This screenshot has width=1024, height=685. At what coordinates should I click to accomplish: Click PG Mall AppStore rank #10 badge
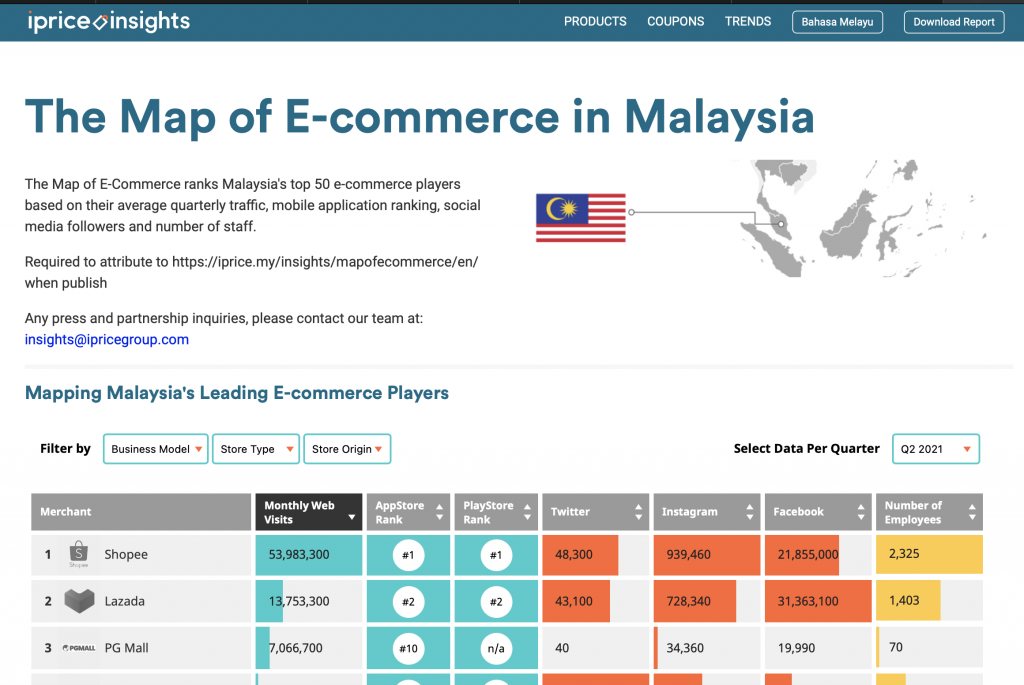click(x=408, y=648)
